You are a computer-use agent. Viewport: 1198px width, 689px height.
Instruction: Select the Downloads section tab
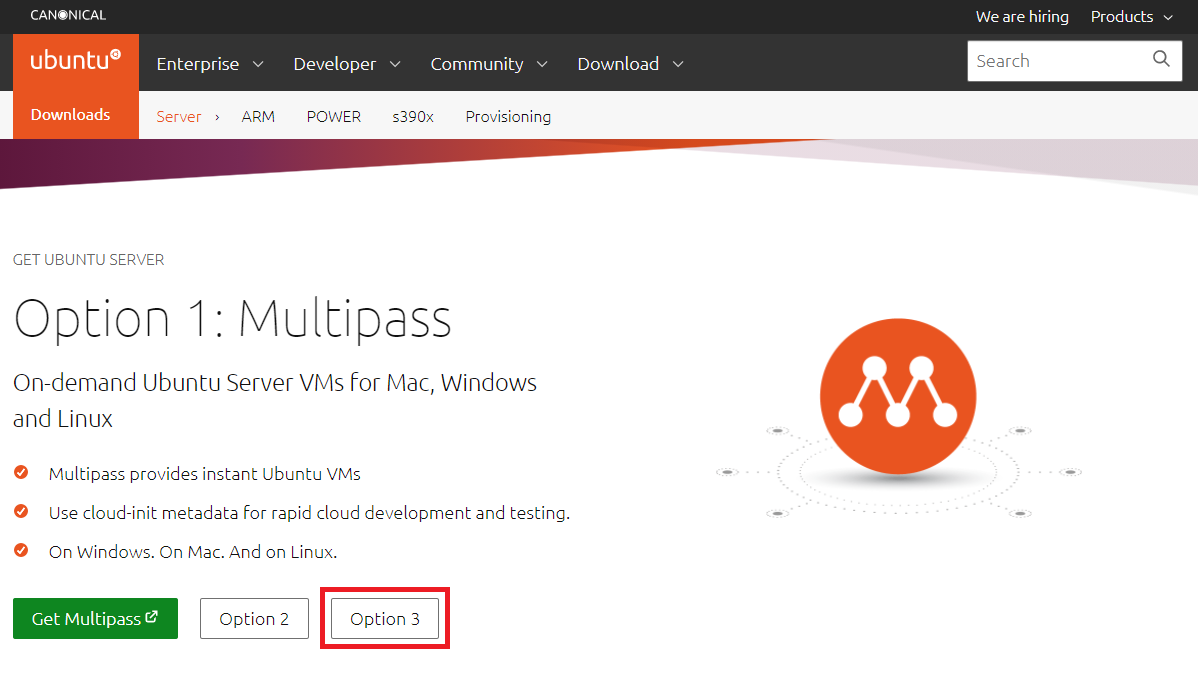(x=70, y=115)
